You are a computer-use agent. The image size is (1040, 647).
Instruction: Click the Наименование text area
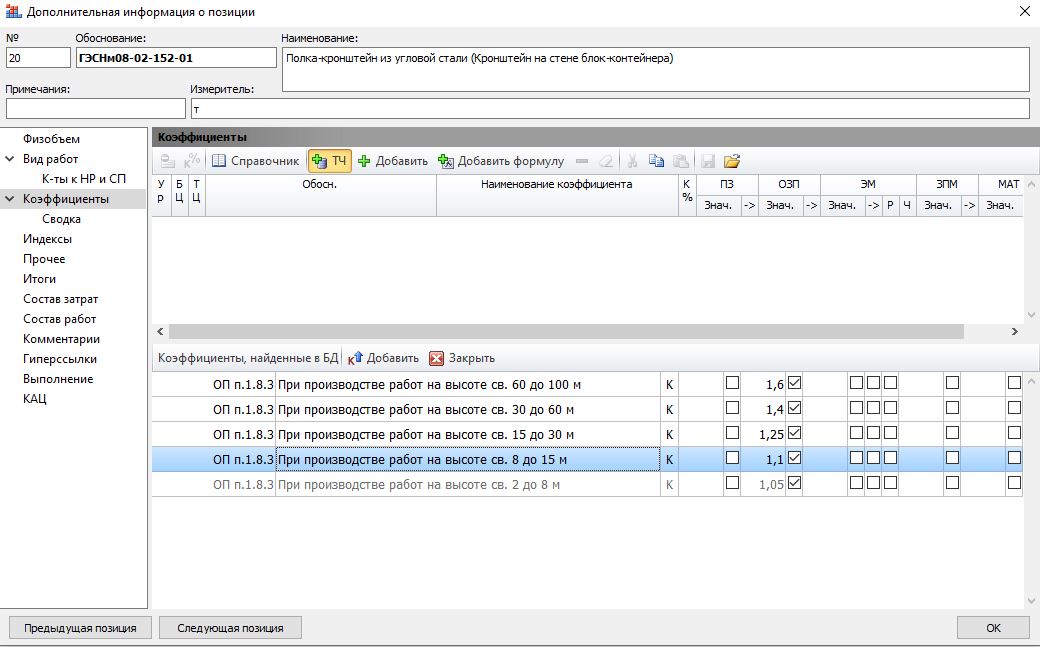click(x=655, y=69)
